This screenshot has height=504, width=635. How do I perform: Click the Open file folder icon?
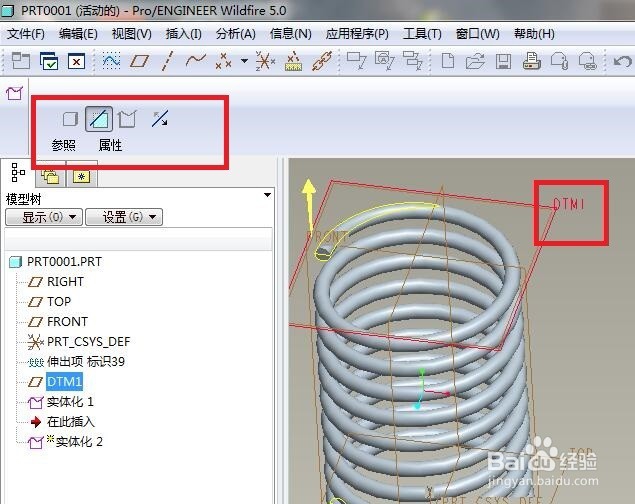click(475, 62)
